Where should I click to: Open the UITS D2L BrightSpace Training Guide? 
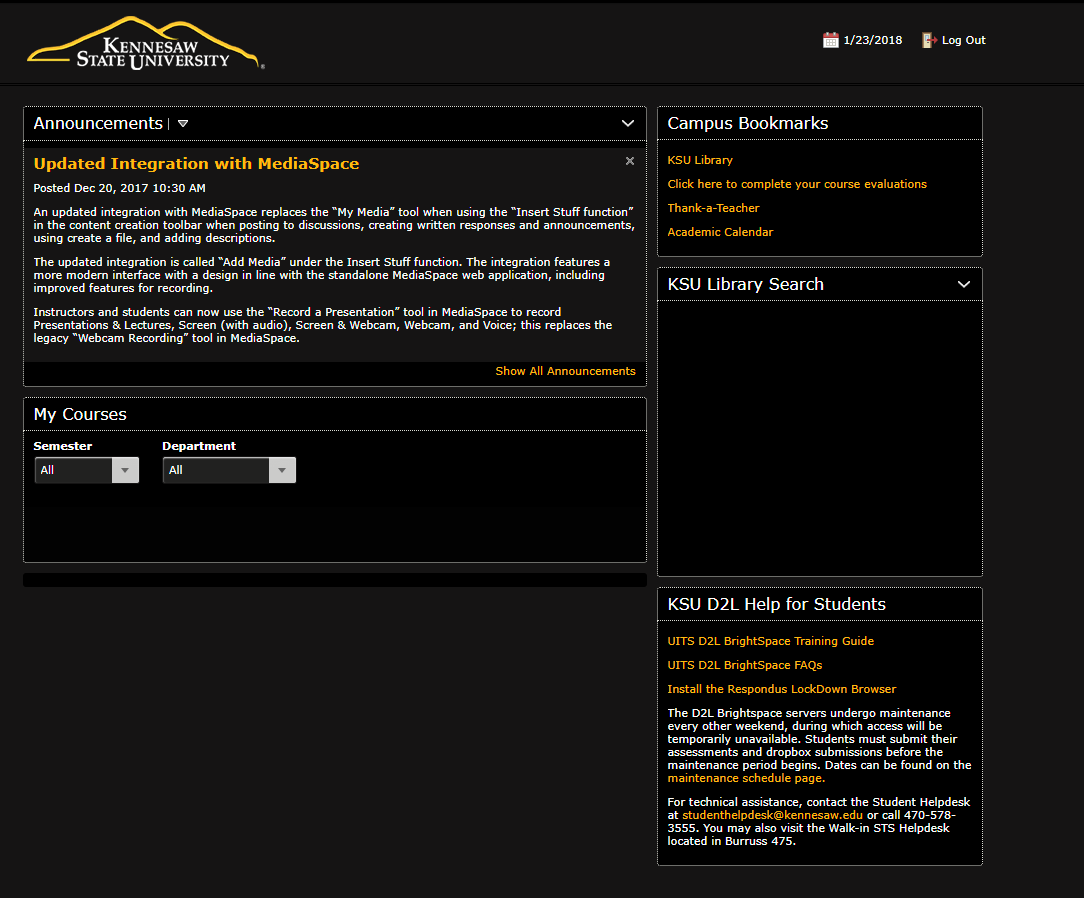pos(770,641)
